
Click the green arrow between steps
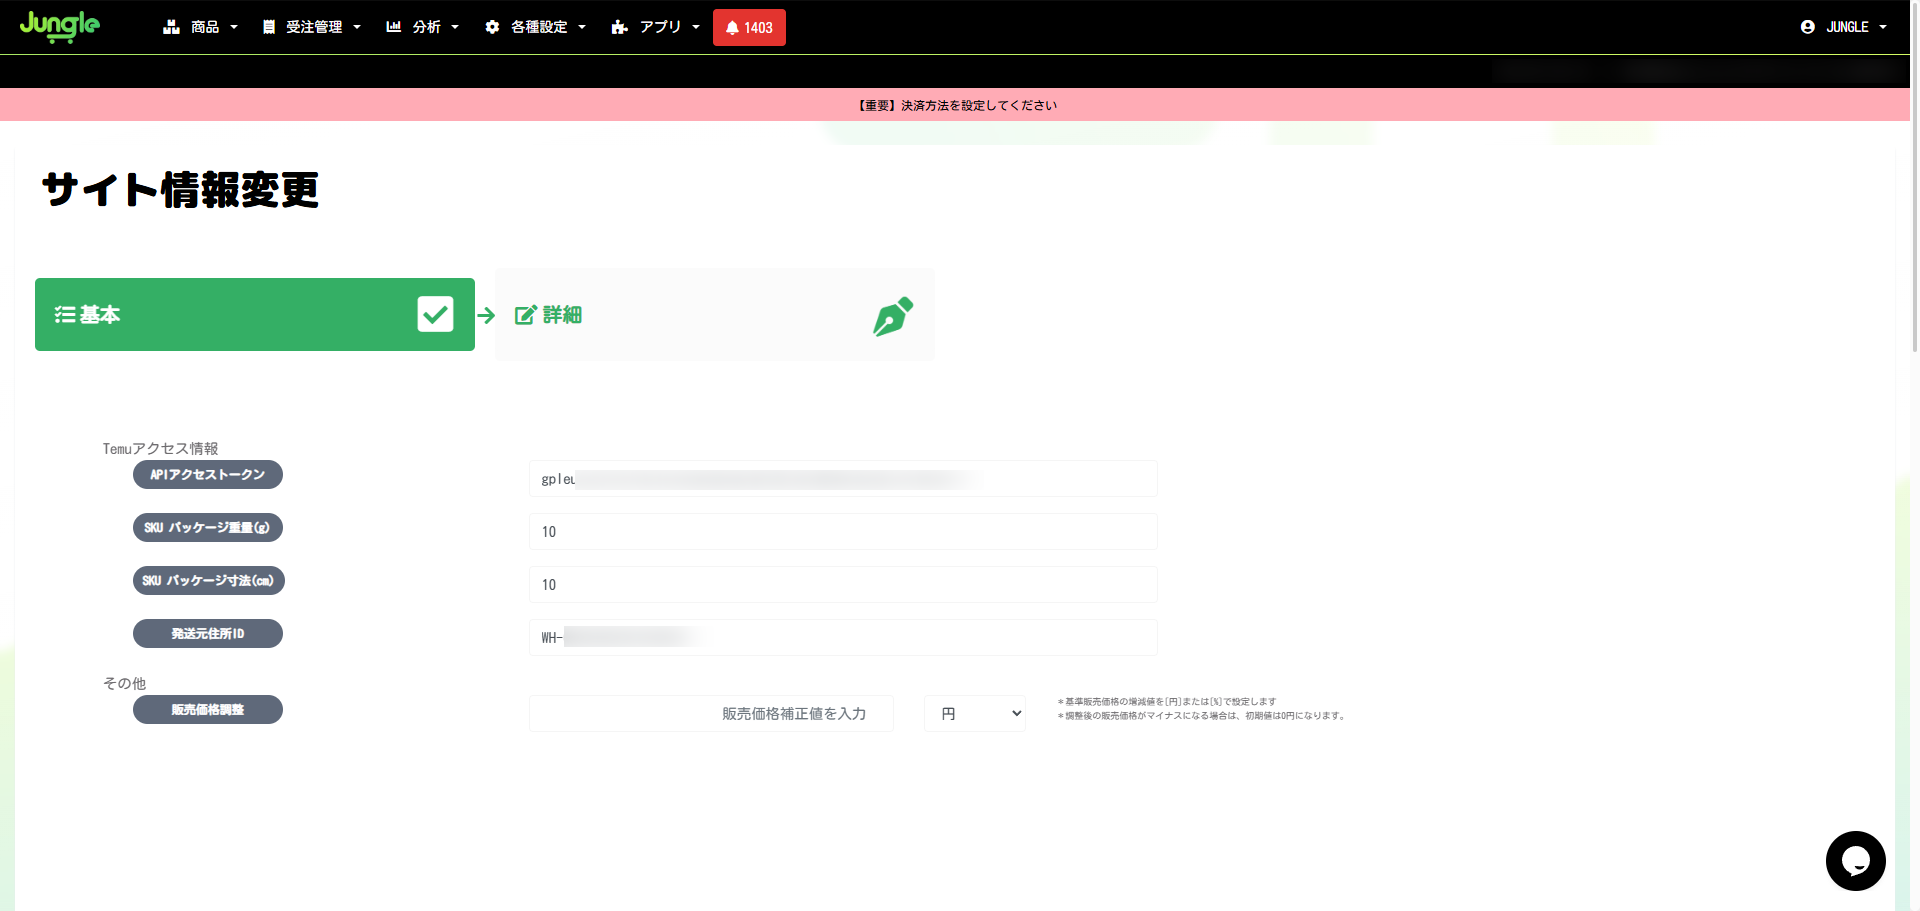pos(486,316)
